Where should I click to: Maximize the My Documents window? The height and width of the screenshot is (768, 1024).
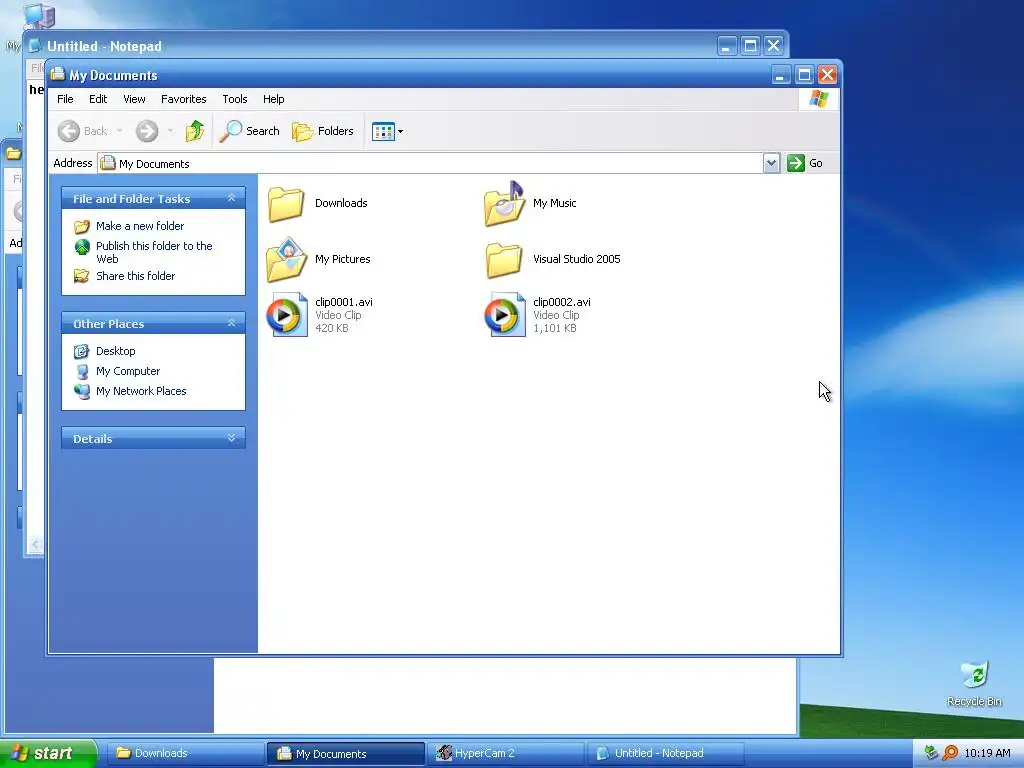point(805,74)
